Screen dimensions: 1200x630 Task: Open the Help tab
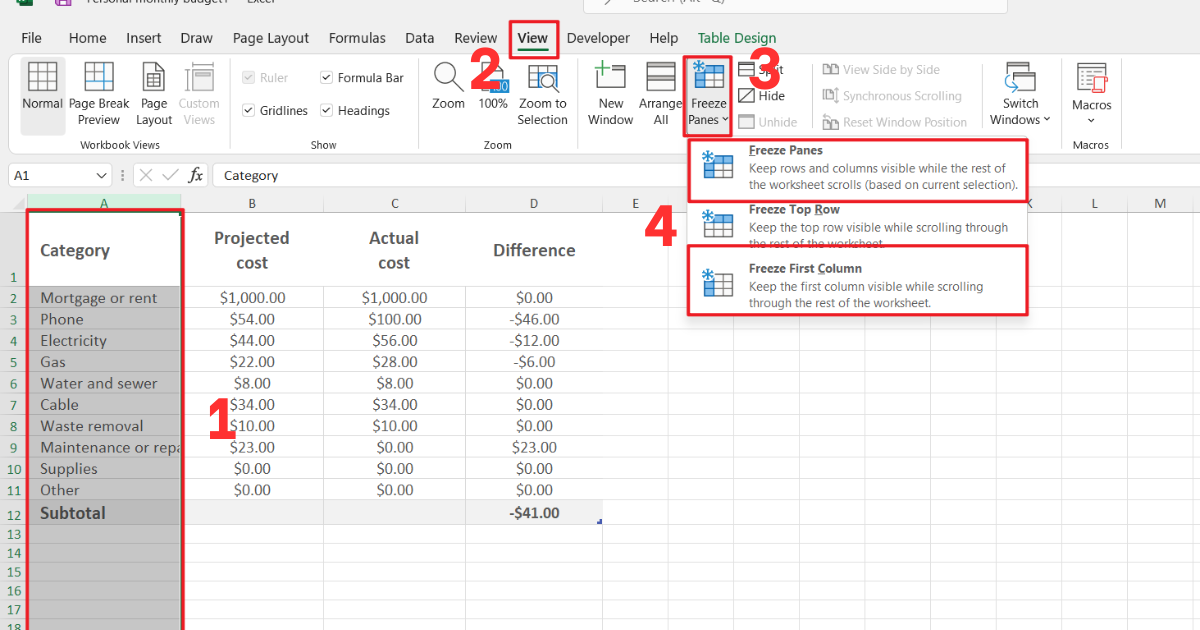[x=663, y=38]
